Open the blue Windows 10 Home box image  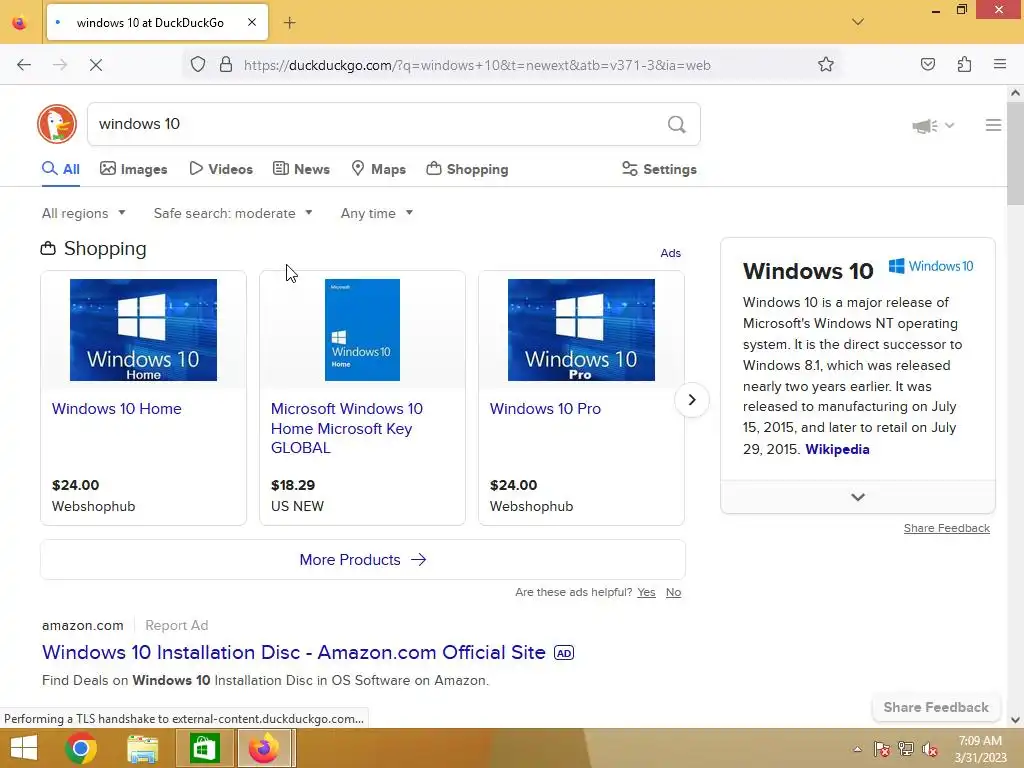point(362,330)
